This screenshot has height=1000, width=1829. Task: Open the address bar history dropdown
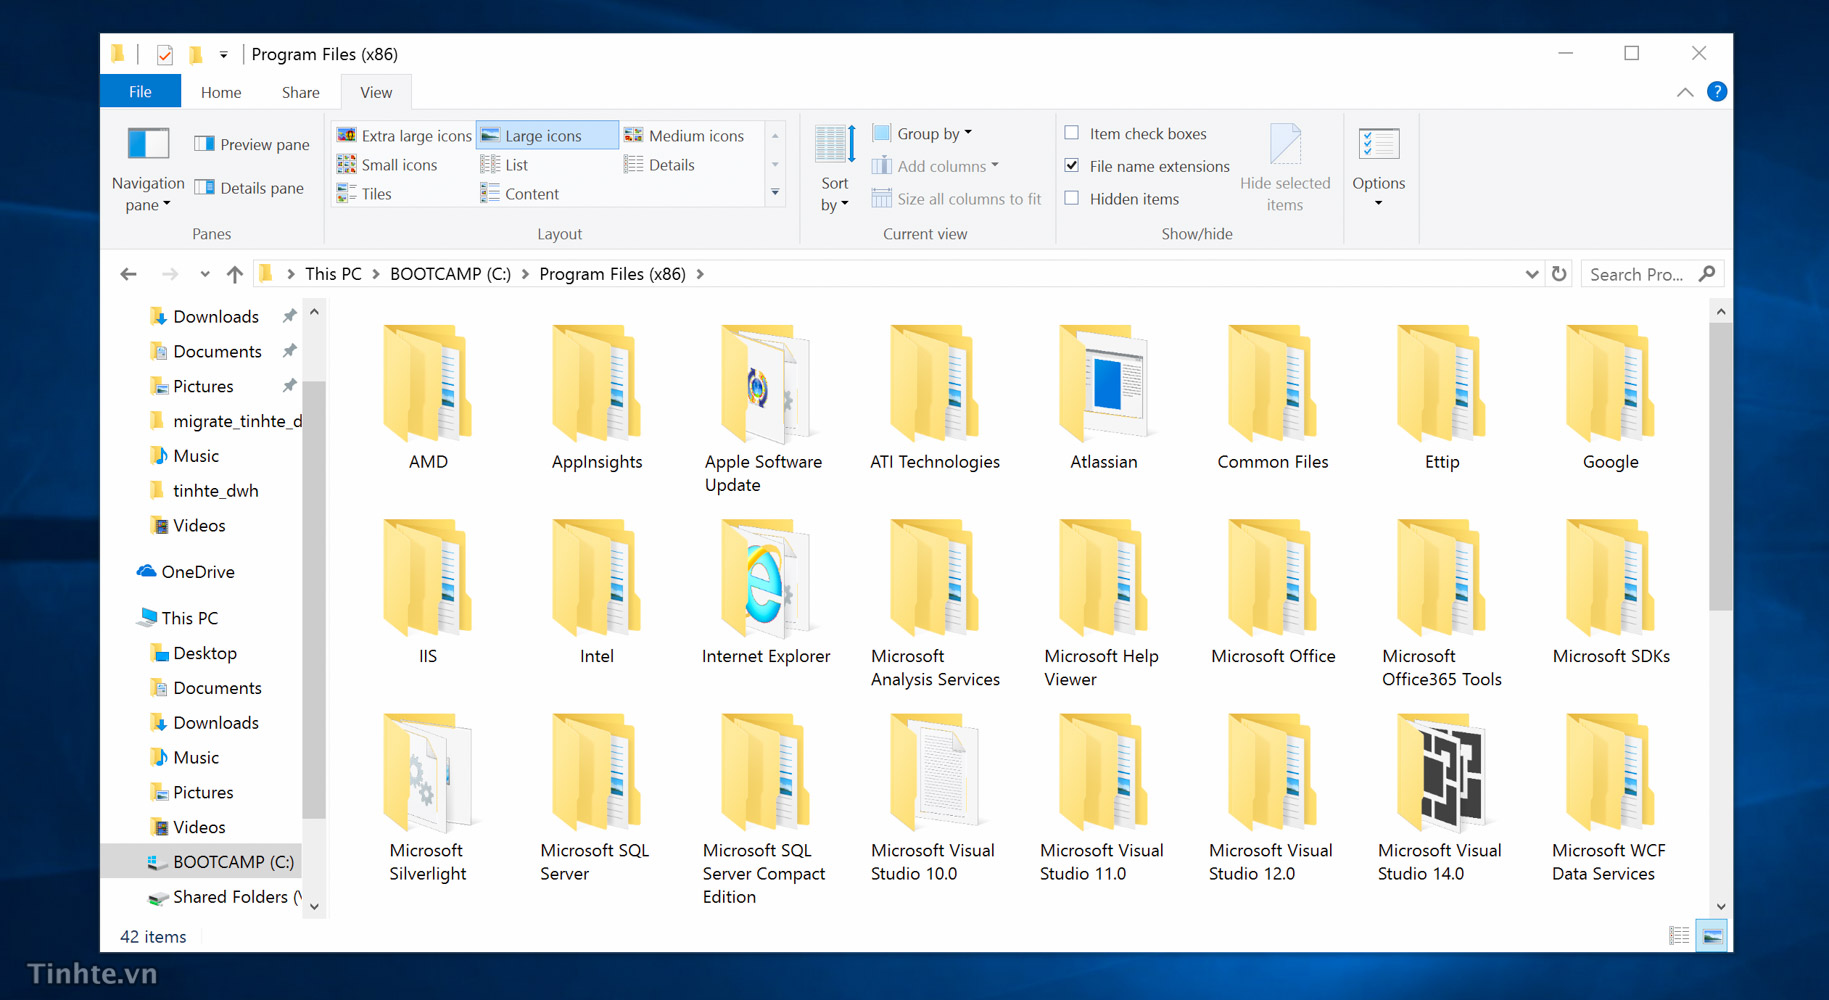coord(1531,274)
